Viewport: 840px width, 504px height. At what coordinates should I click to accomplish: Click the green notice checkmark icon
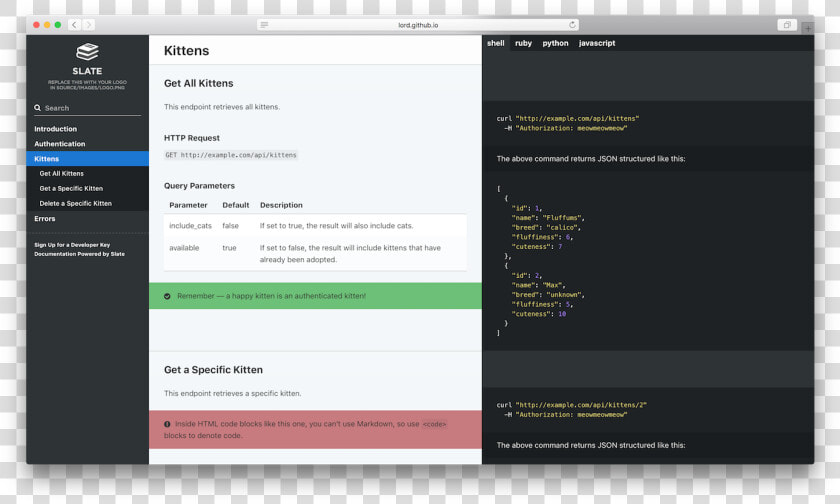pyautogui.click(x=167, y=296)
